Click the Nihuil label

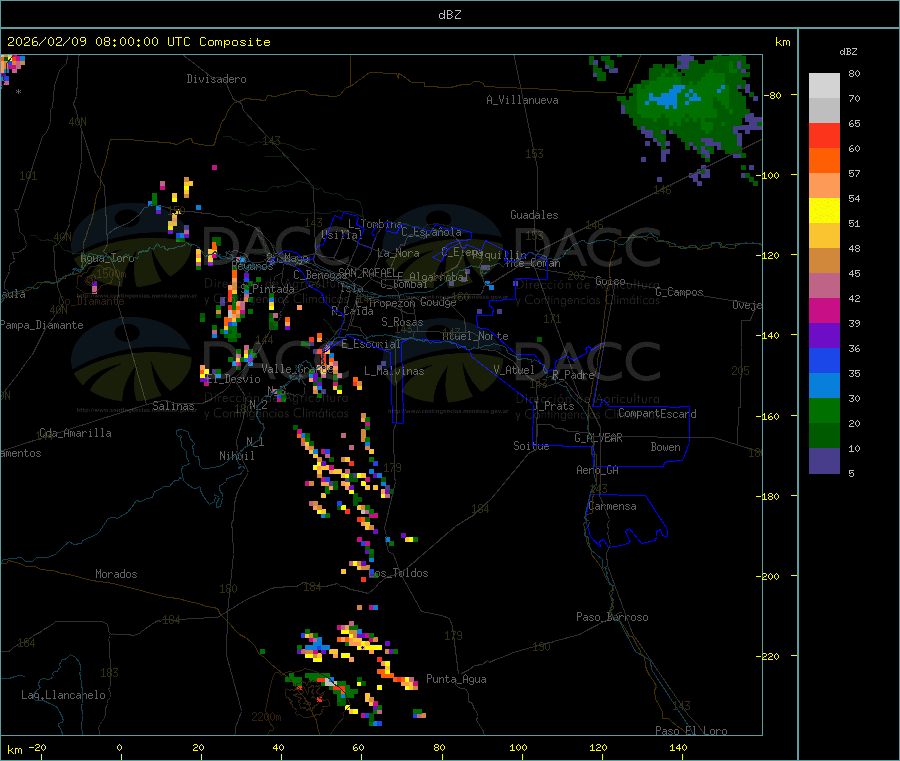coord(237,456)
